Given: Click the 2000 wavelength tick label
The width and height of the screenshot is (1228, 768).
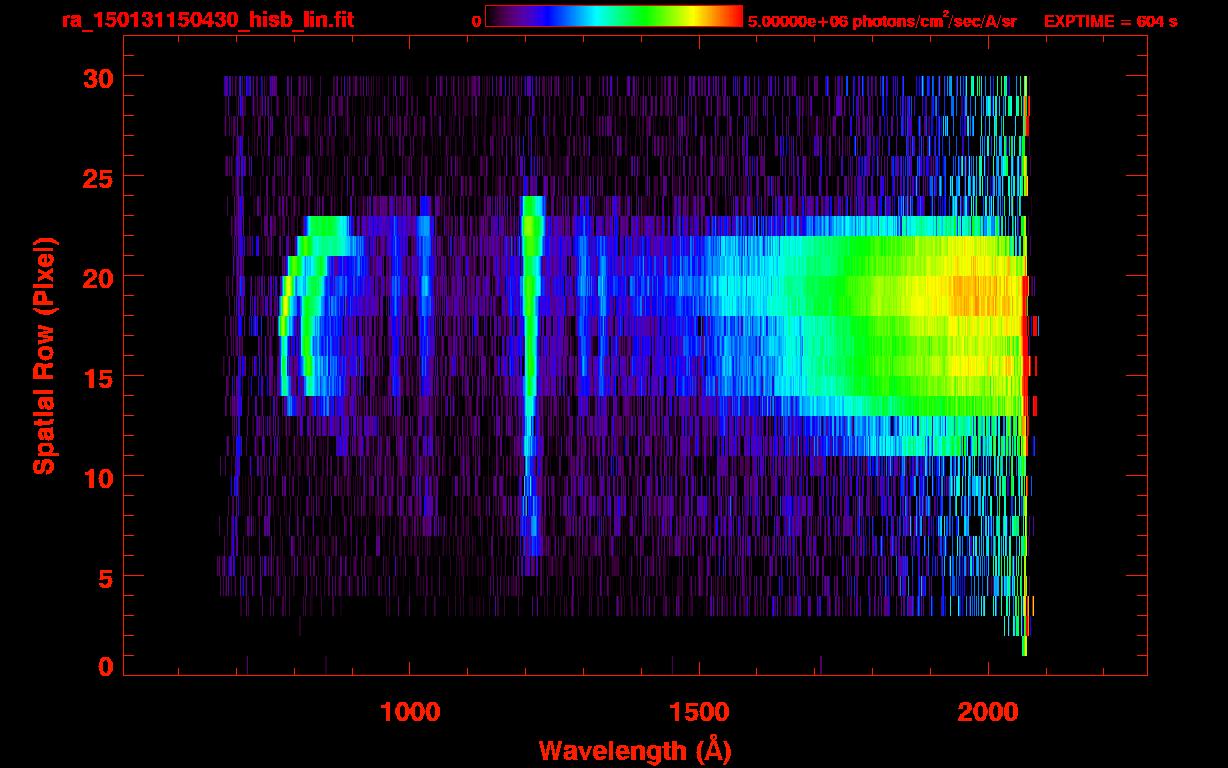Looking at the screenshot, I should [988, 712].
